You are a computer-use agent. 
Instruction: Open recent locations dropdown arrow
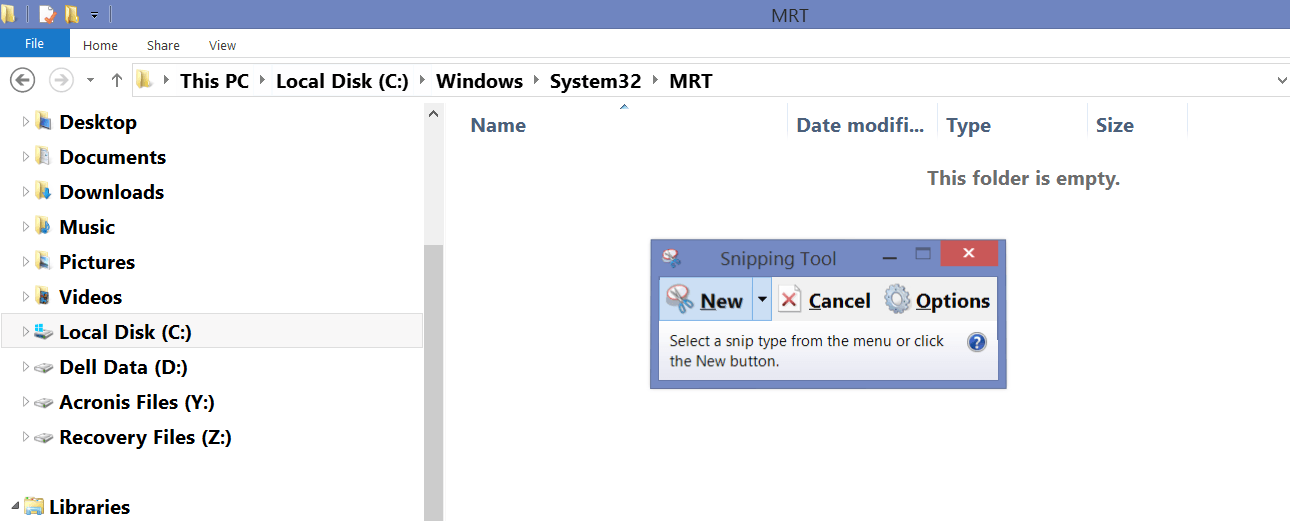[91, 80]
